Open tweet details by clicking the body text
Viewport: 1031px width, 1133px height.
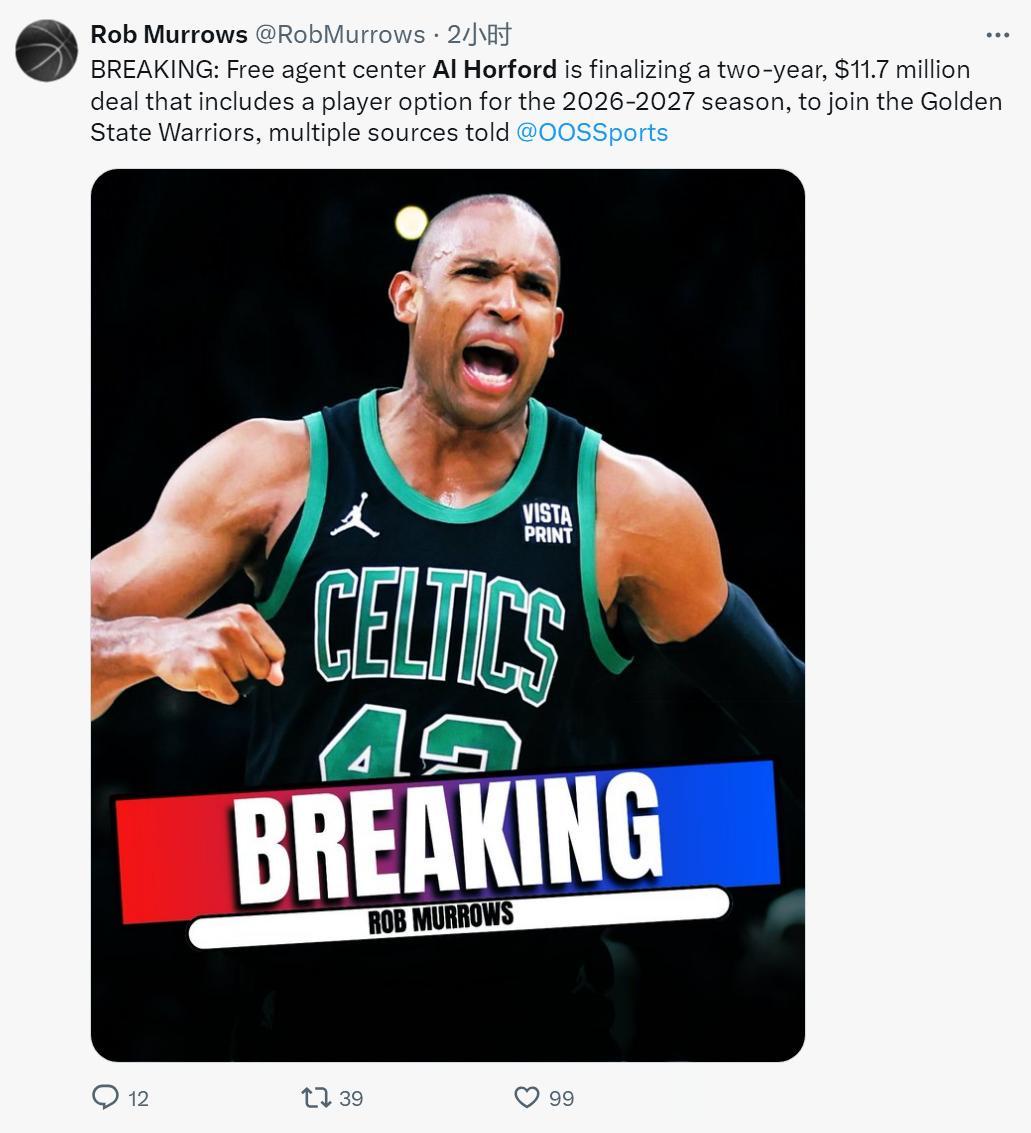click(x=546, y=101)
